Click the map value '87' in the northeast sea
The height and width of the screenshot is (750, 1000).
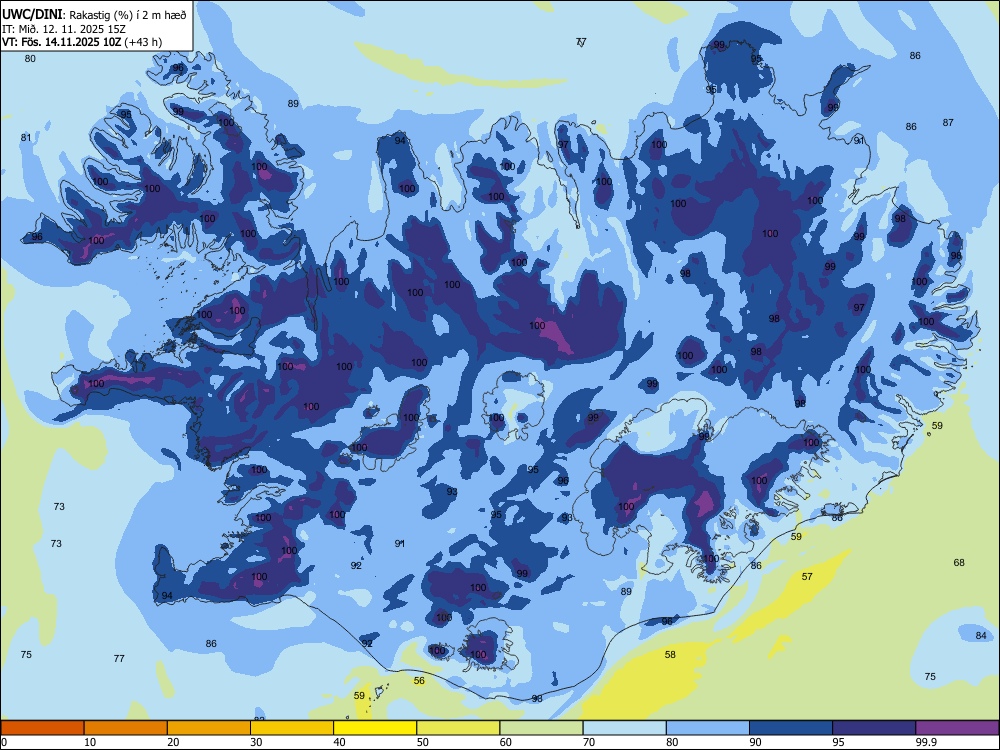tap(948, 122)
